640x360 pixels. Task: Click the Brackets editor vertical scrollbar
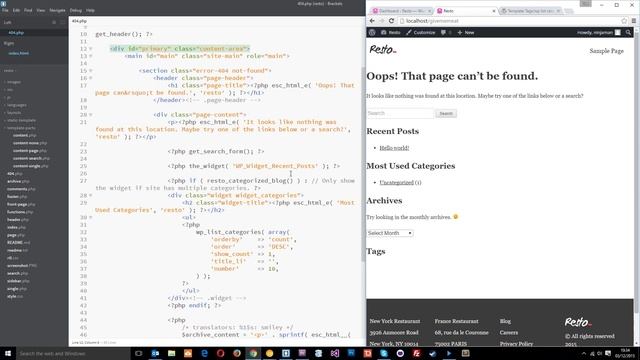(363, 164)
